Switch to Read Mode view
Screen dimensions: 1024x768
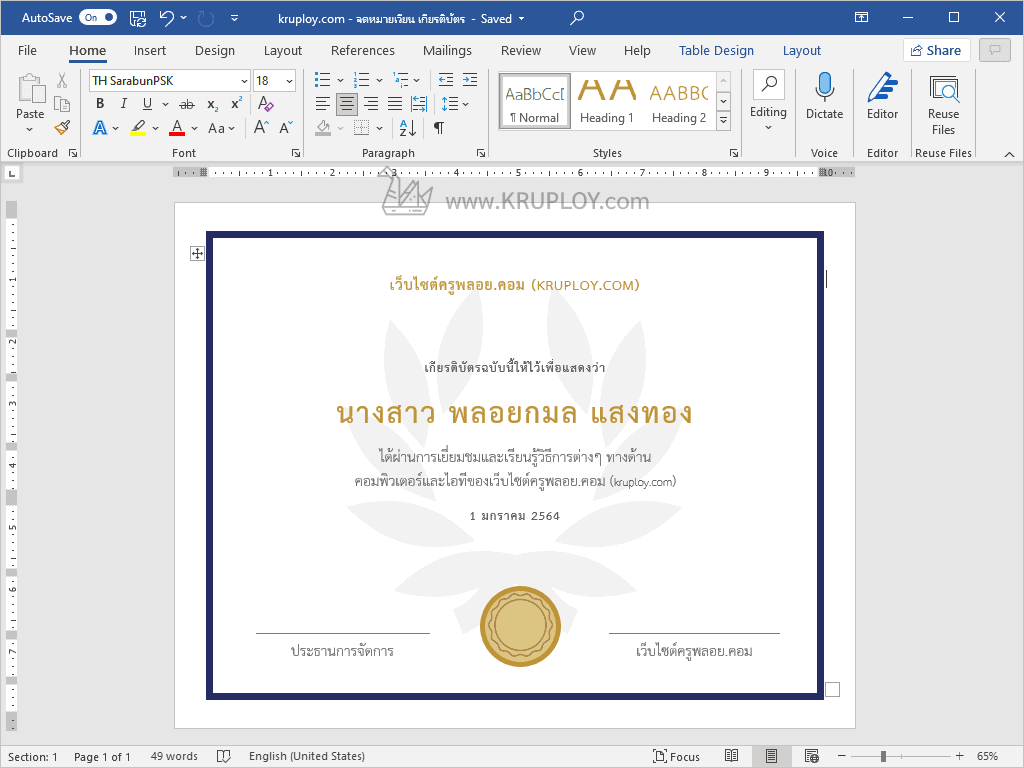pos(731,756)
